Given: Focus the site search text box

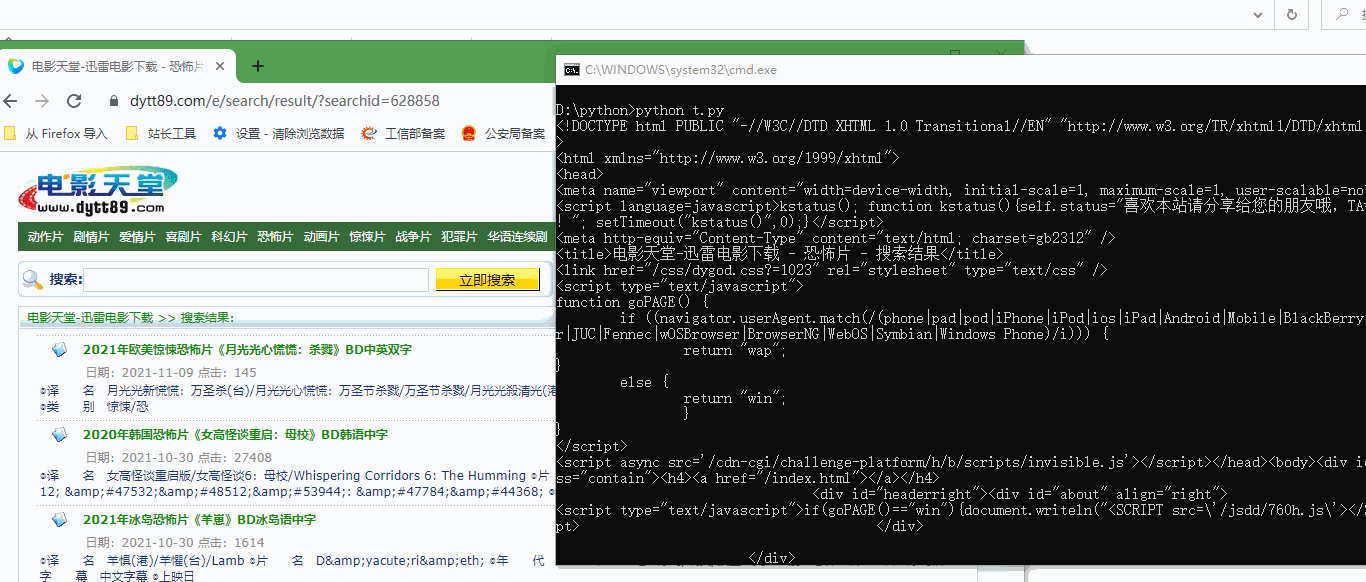Looking at the screenshot, I should pos(256,280).
